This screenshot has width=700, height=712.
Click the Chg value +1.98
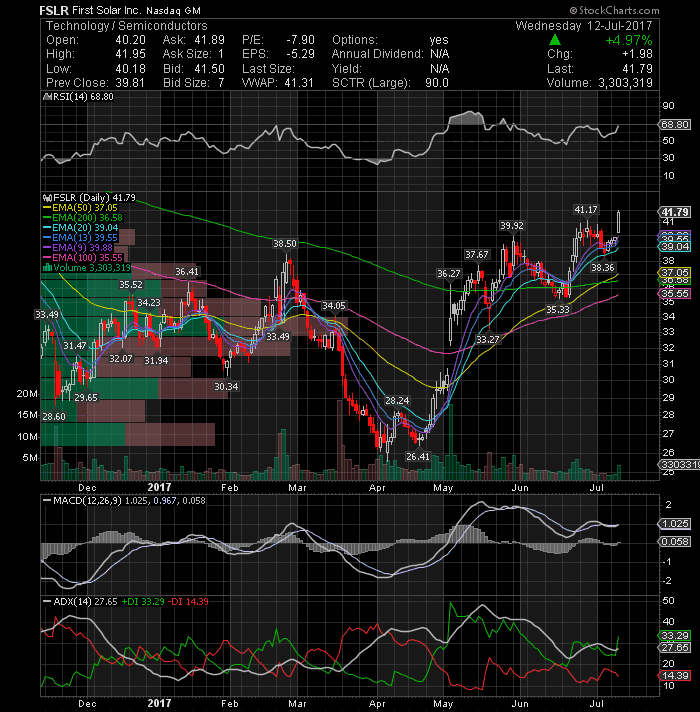tap(637, 54)
